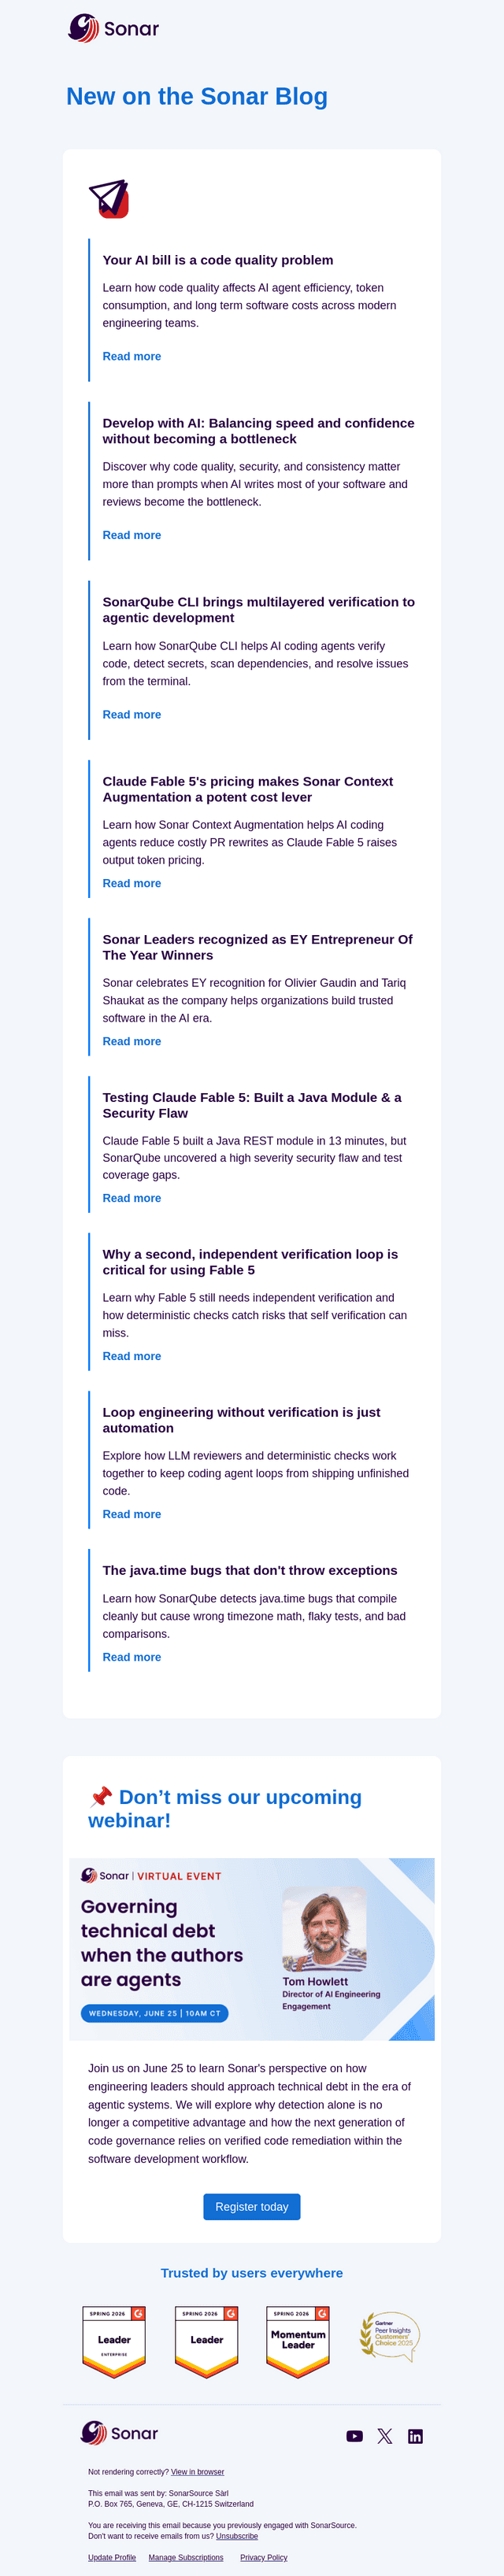Open the X (Twitter) icon in the footer
This screenshot has width=504, height=2576.
pos(385,2436)
